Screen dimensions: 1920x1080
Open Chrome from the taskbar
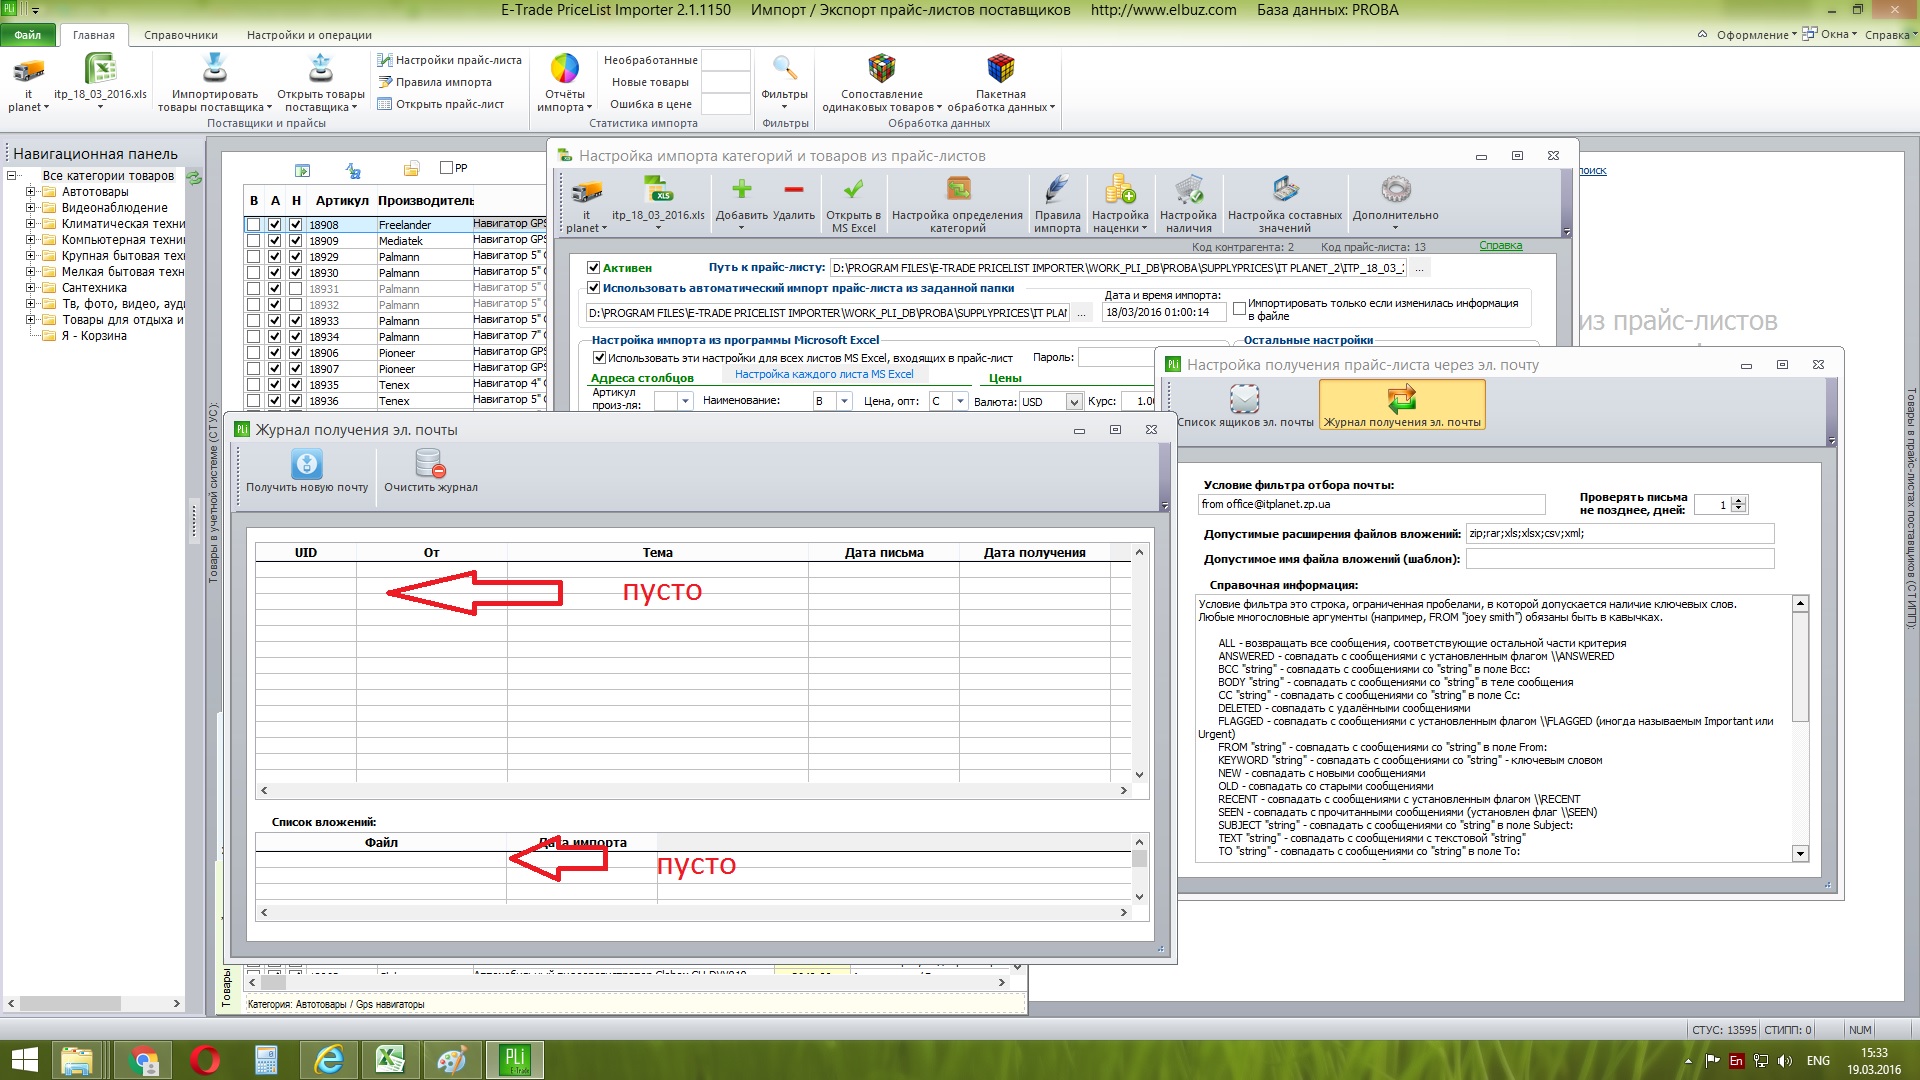(x=143, y=1060)
